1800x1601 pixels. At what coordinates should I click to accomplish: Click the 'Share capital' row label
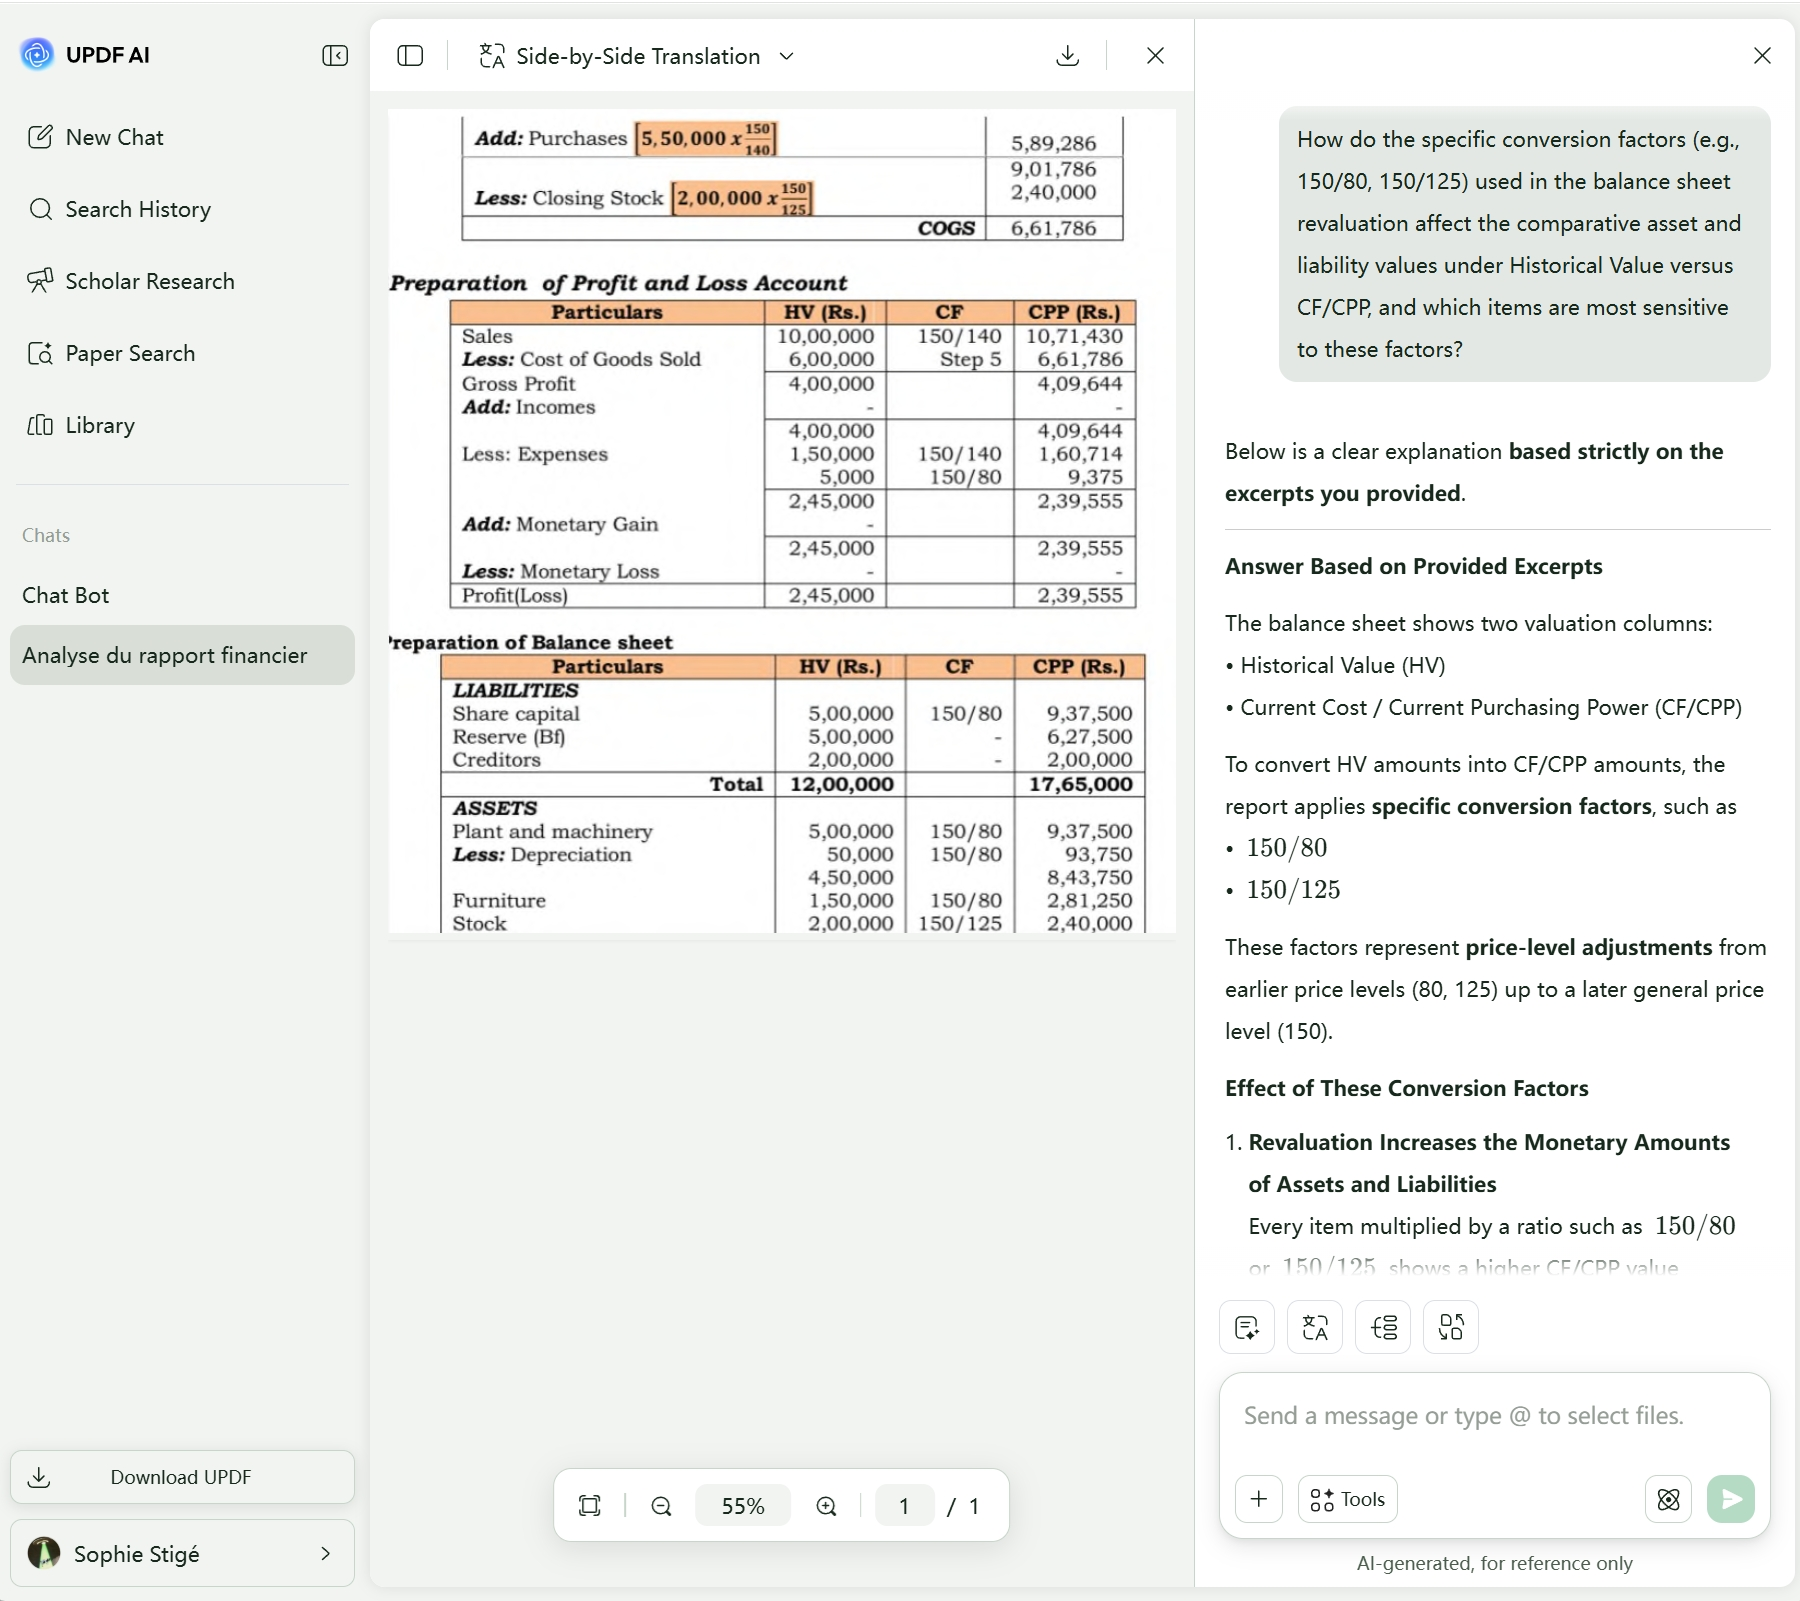click(516, 713)
